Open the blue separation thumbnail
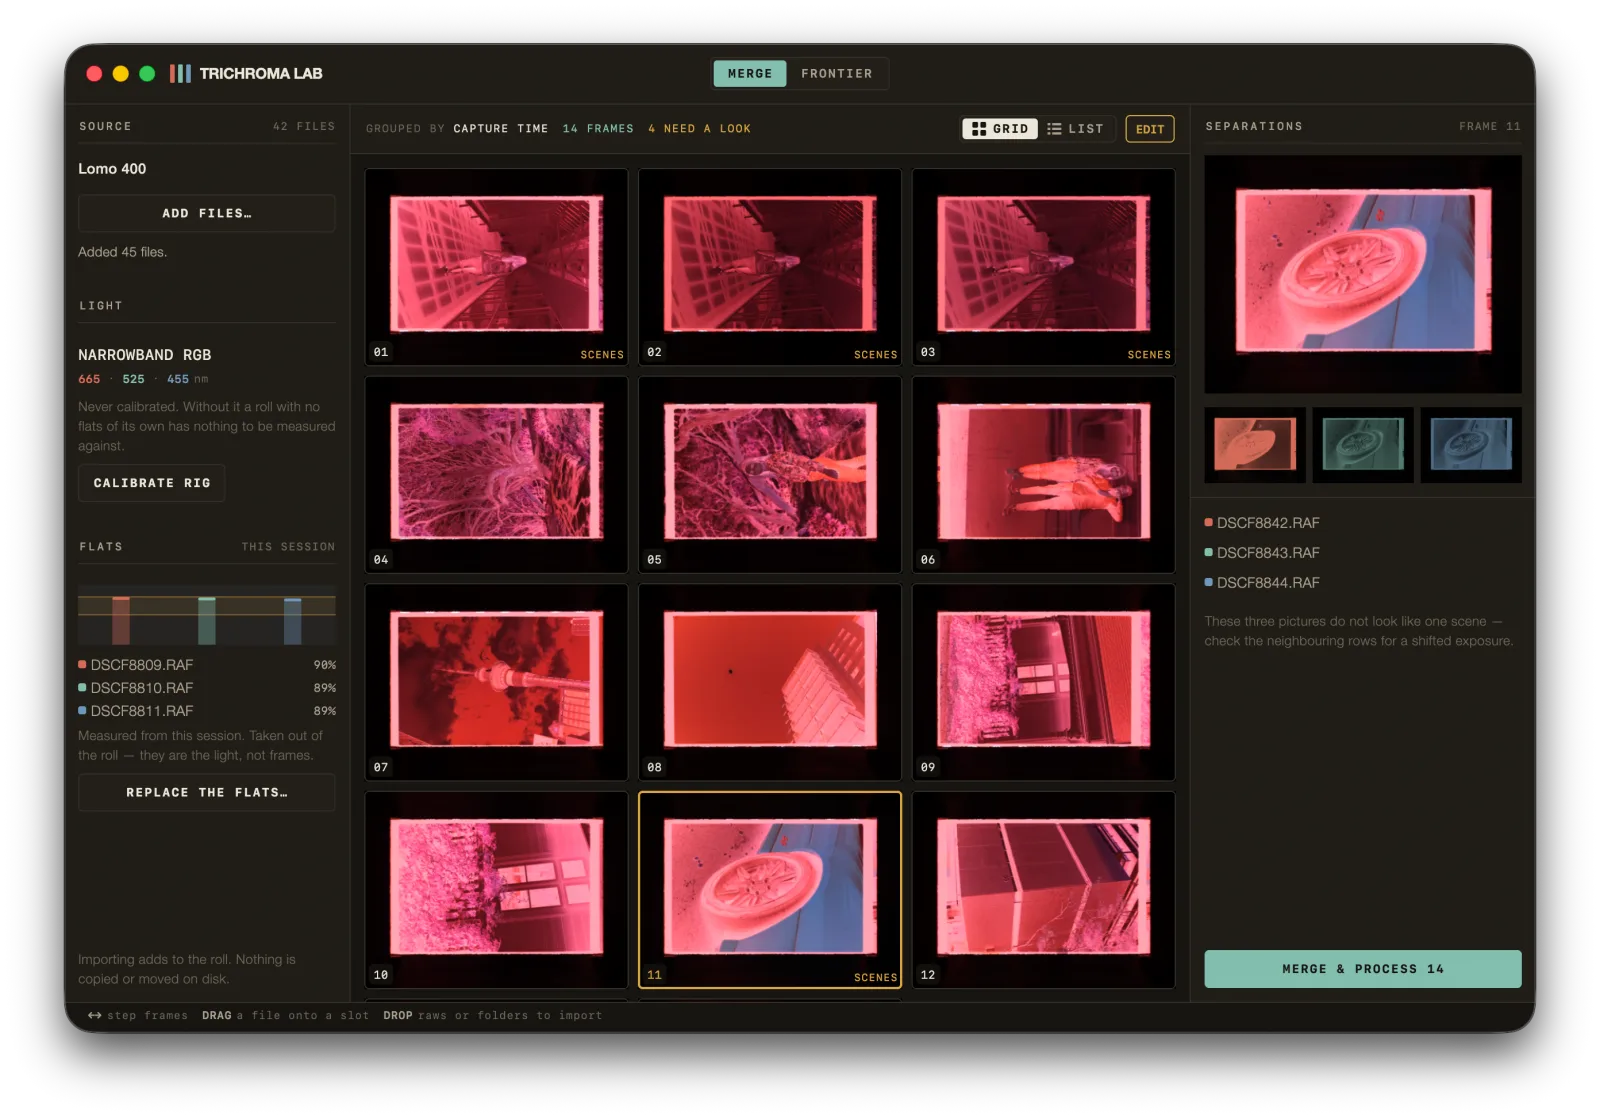The image size is (1600, 1118). click(x=1471, y=445)
